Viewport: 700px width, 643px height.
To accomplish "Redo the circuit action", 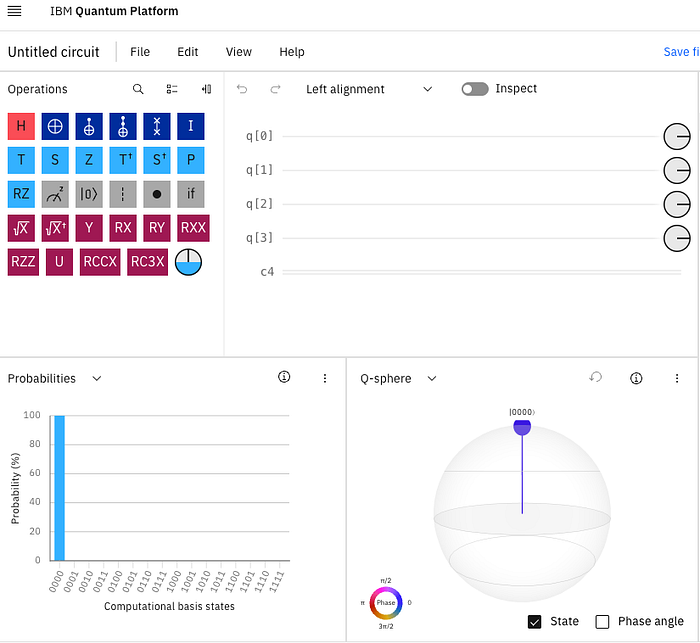I will pyautogui.click(x=275, y=89).
